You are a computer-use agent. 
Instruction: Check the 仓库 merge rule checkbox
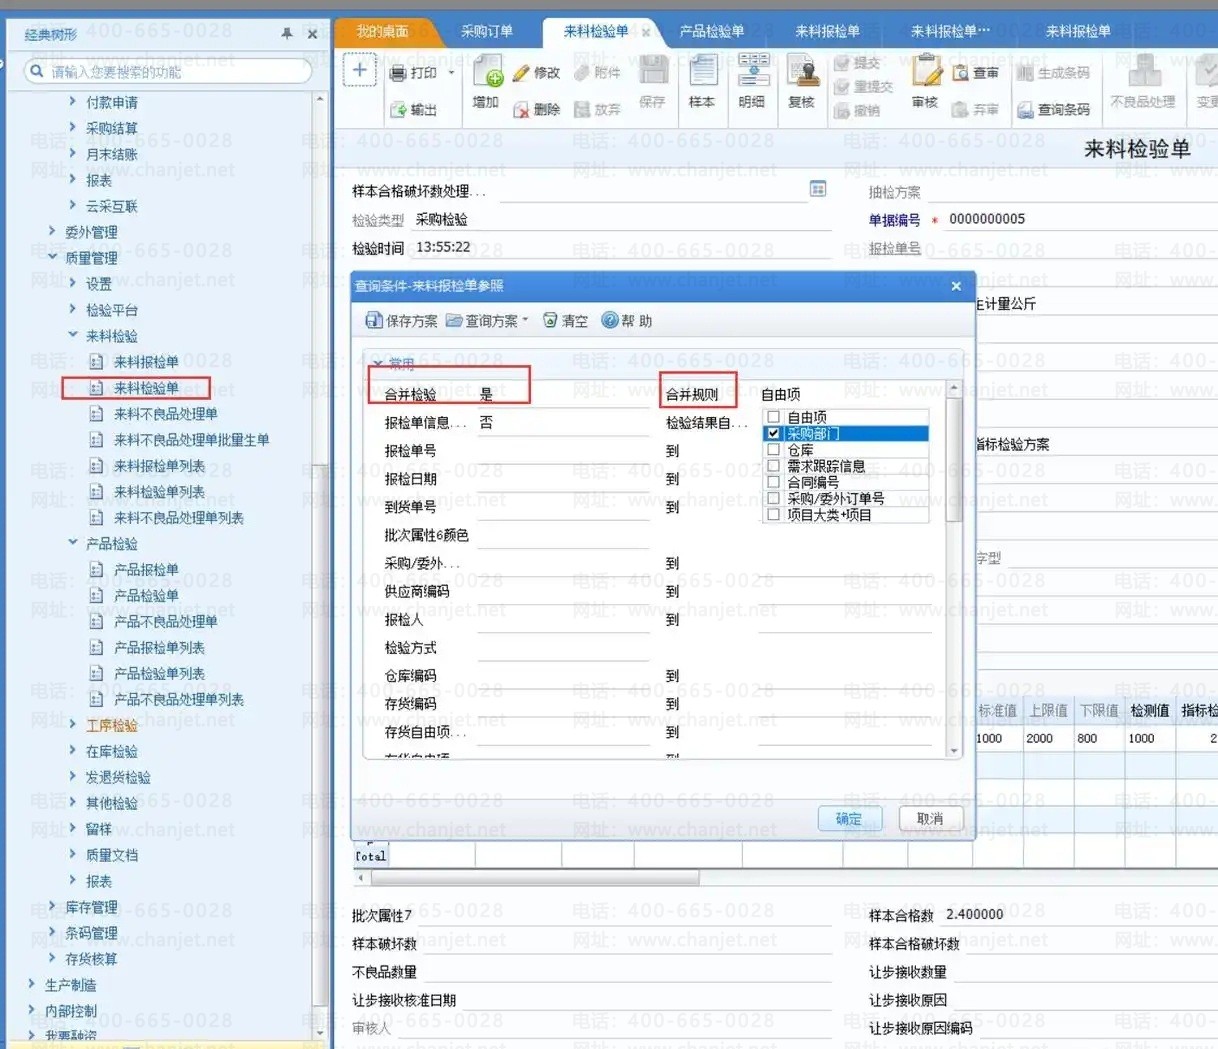[773, 450]
